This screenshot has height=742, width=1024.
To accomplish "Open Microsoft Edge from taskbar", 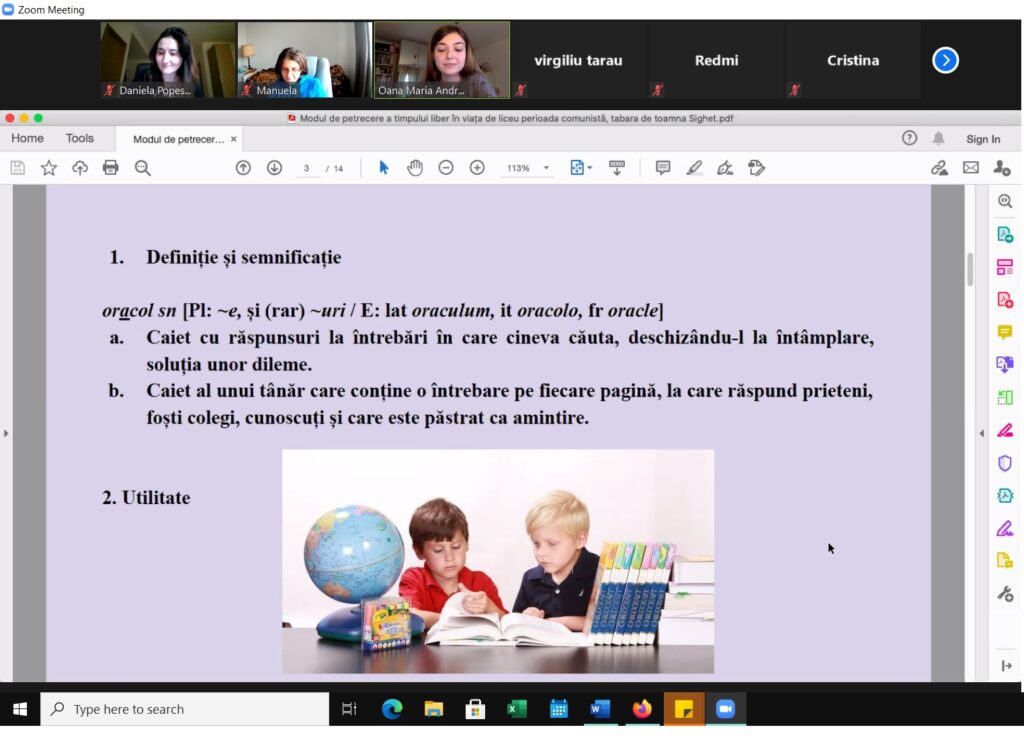I will point(392,709).
